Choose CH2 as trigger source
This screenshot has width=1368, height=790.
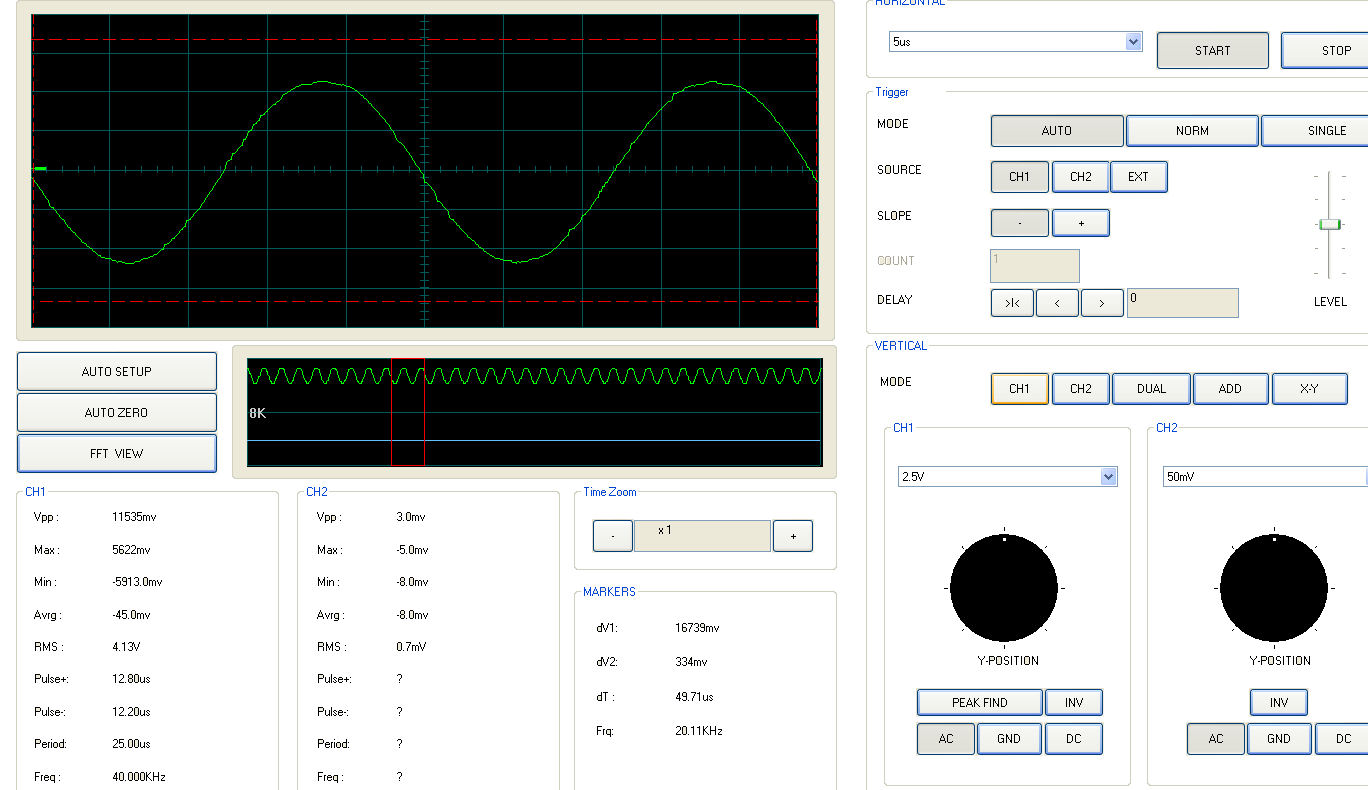coord(1081,177)
